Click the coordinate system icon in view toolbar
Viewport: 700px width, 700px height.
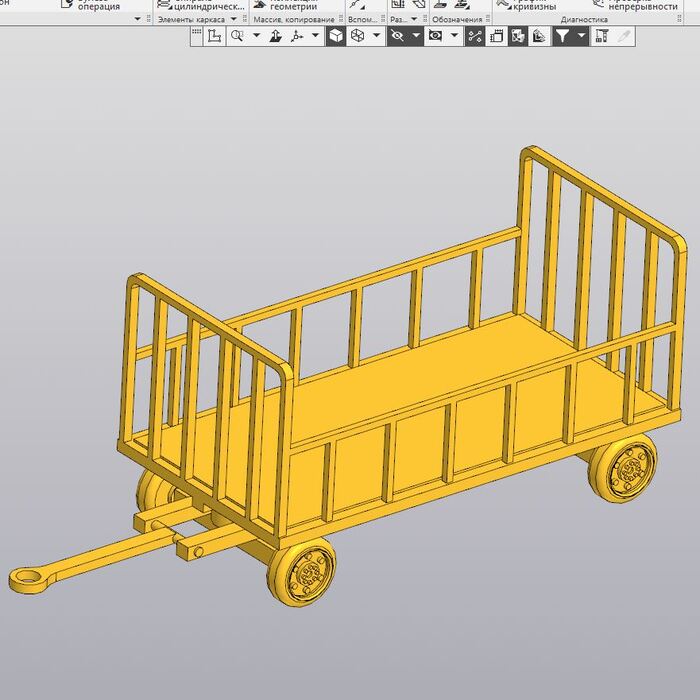click(x=214, y=36)
